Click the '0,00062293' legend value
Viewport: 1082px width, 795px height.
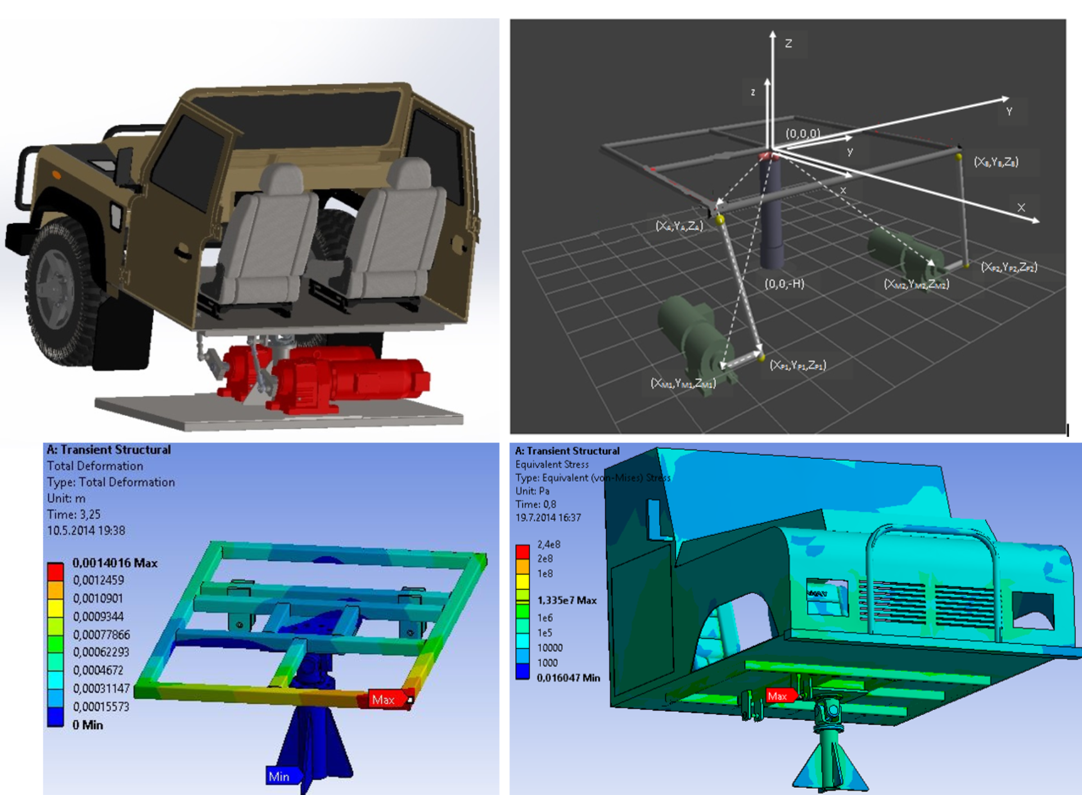click(101, 652)
